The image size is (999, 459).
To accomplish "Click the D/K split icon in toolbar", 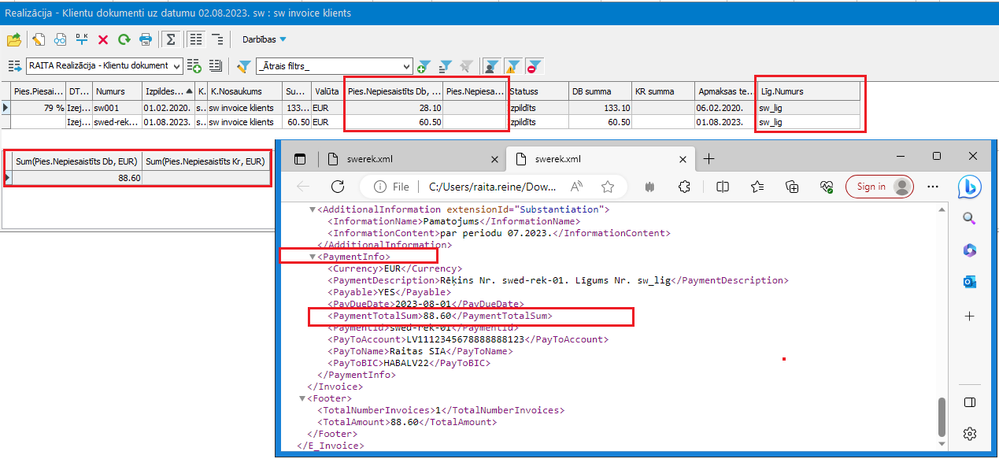I will pyautogui.click(x=82, y=40).
